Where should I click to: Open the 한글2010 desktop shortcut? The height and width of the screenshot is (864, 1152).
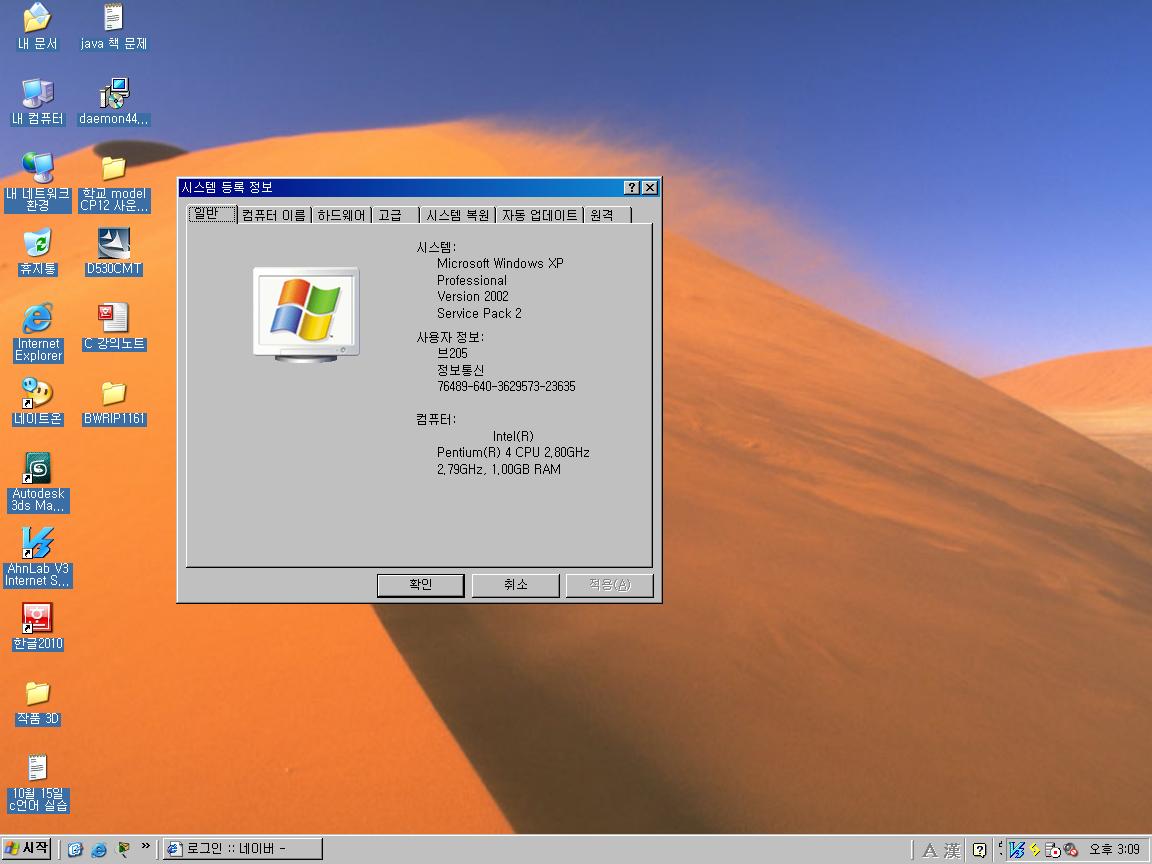pos(38,619)
